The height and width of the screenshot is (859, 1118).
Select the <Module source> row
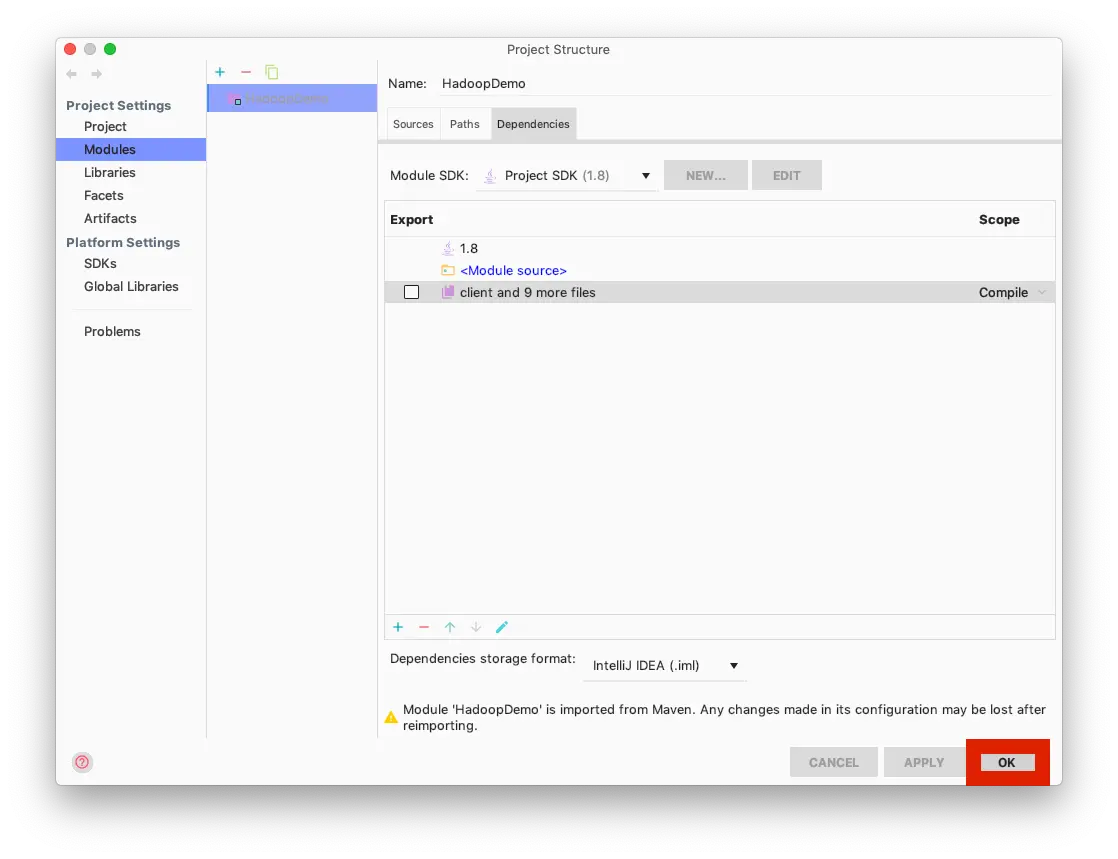click(719, 270)
